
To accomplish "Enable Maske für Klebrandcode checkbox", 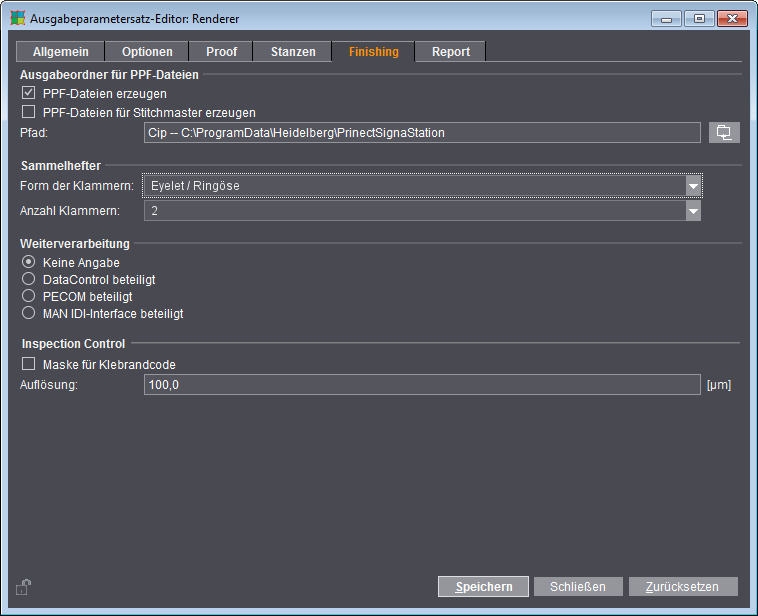I will [x=29, y=364].
